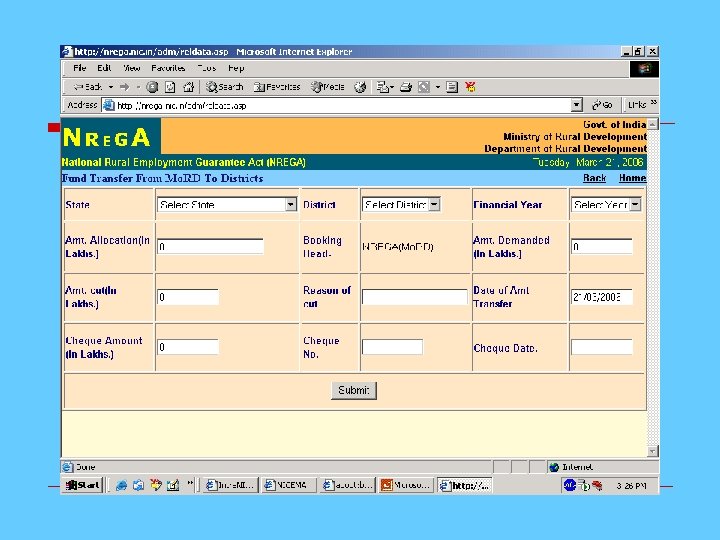This screenshot has height=540, width=720.
Task: Click the Windows logo throbber icon
Action: 644,68
